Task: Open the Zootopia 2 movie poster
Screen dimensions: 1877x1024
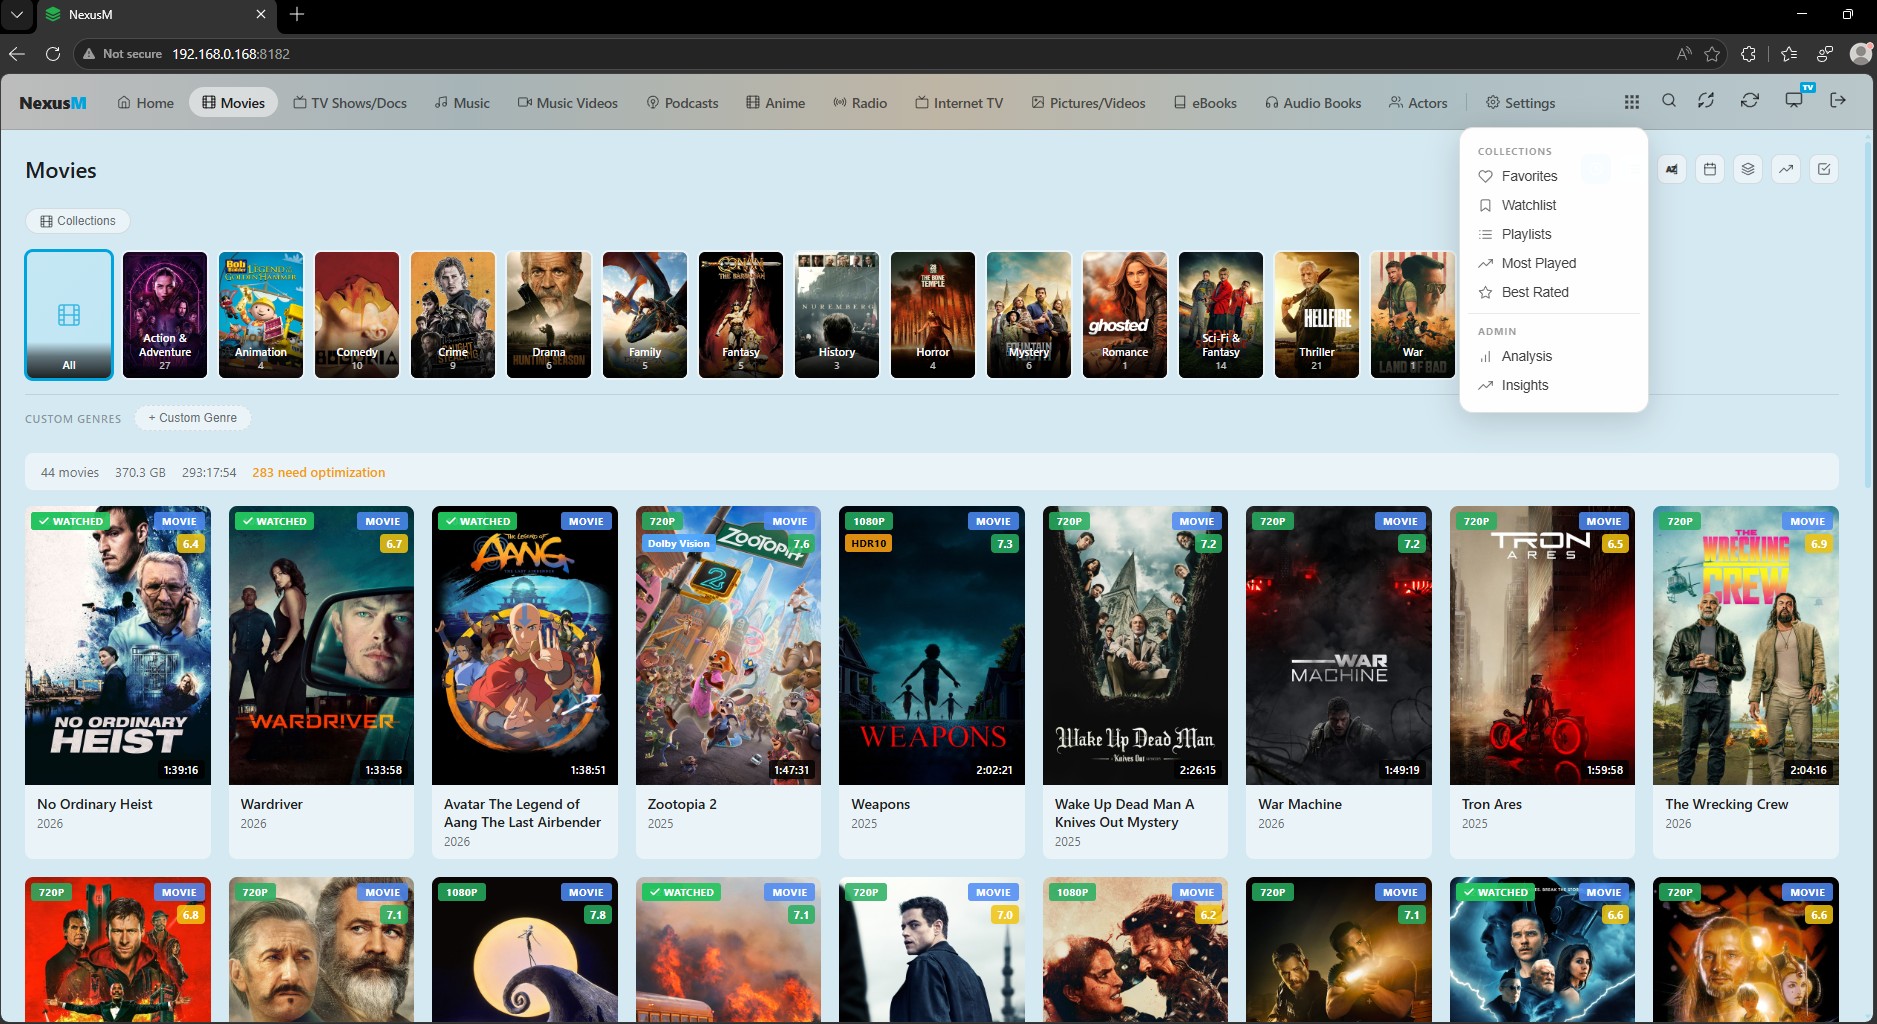Action: [x=728, y=645]
